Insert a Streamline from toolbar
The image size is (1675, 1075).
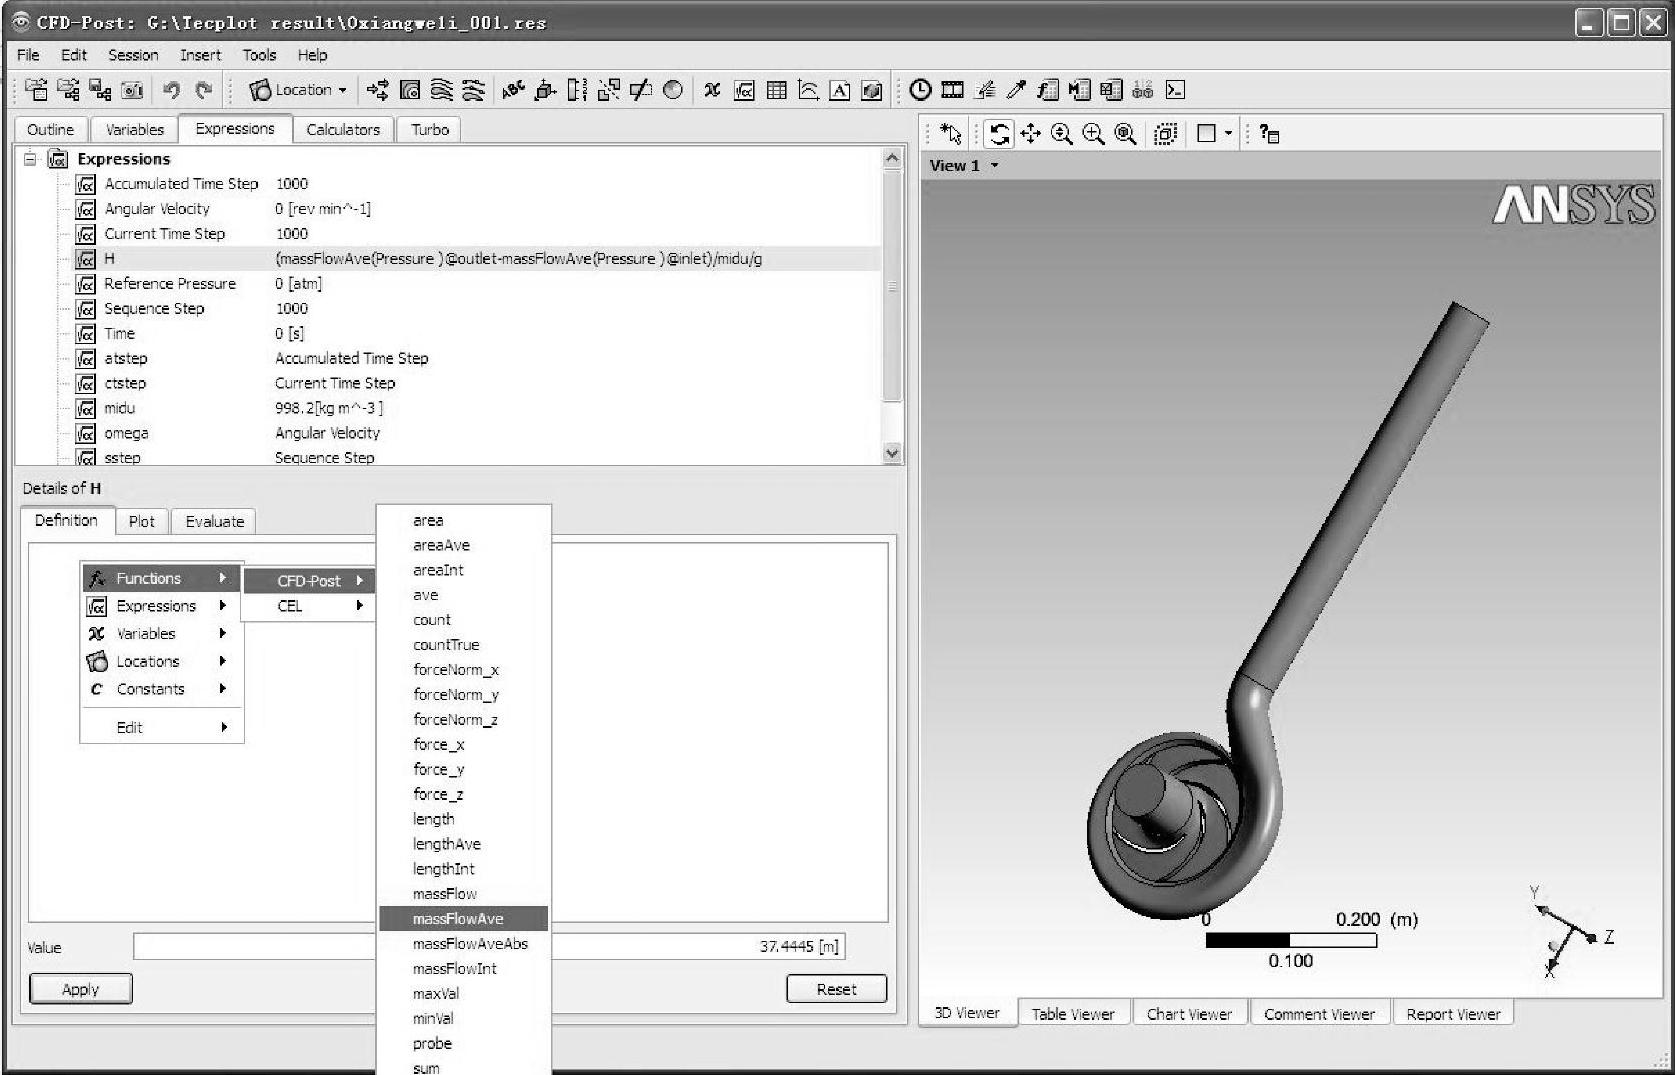point(441,90)
